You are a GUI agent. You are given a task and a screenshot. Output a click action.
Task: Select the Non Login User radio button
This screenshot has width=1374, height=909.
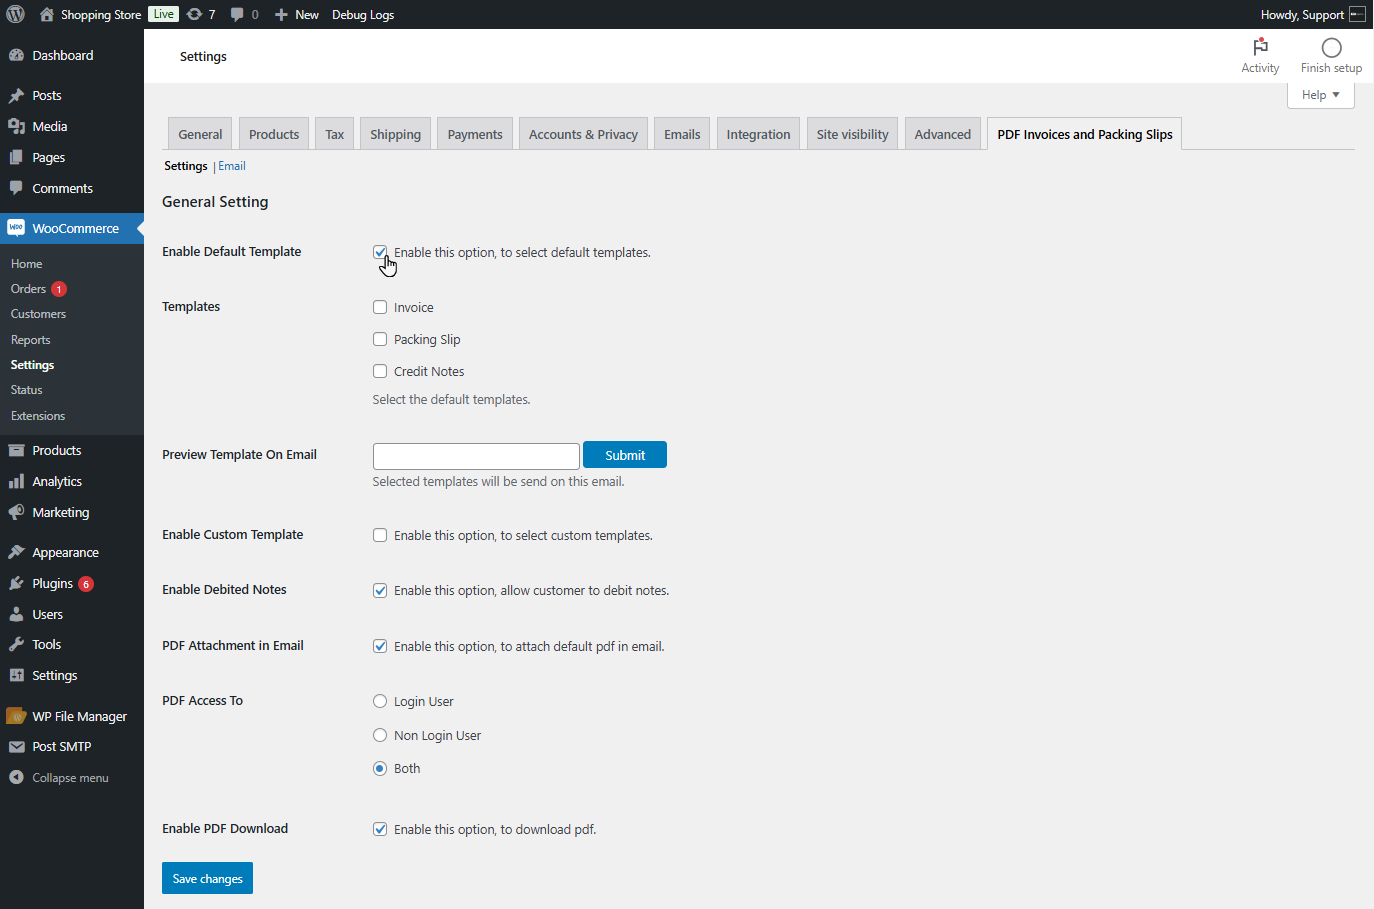380,735
